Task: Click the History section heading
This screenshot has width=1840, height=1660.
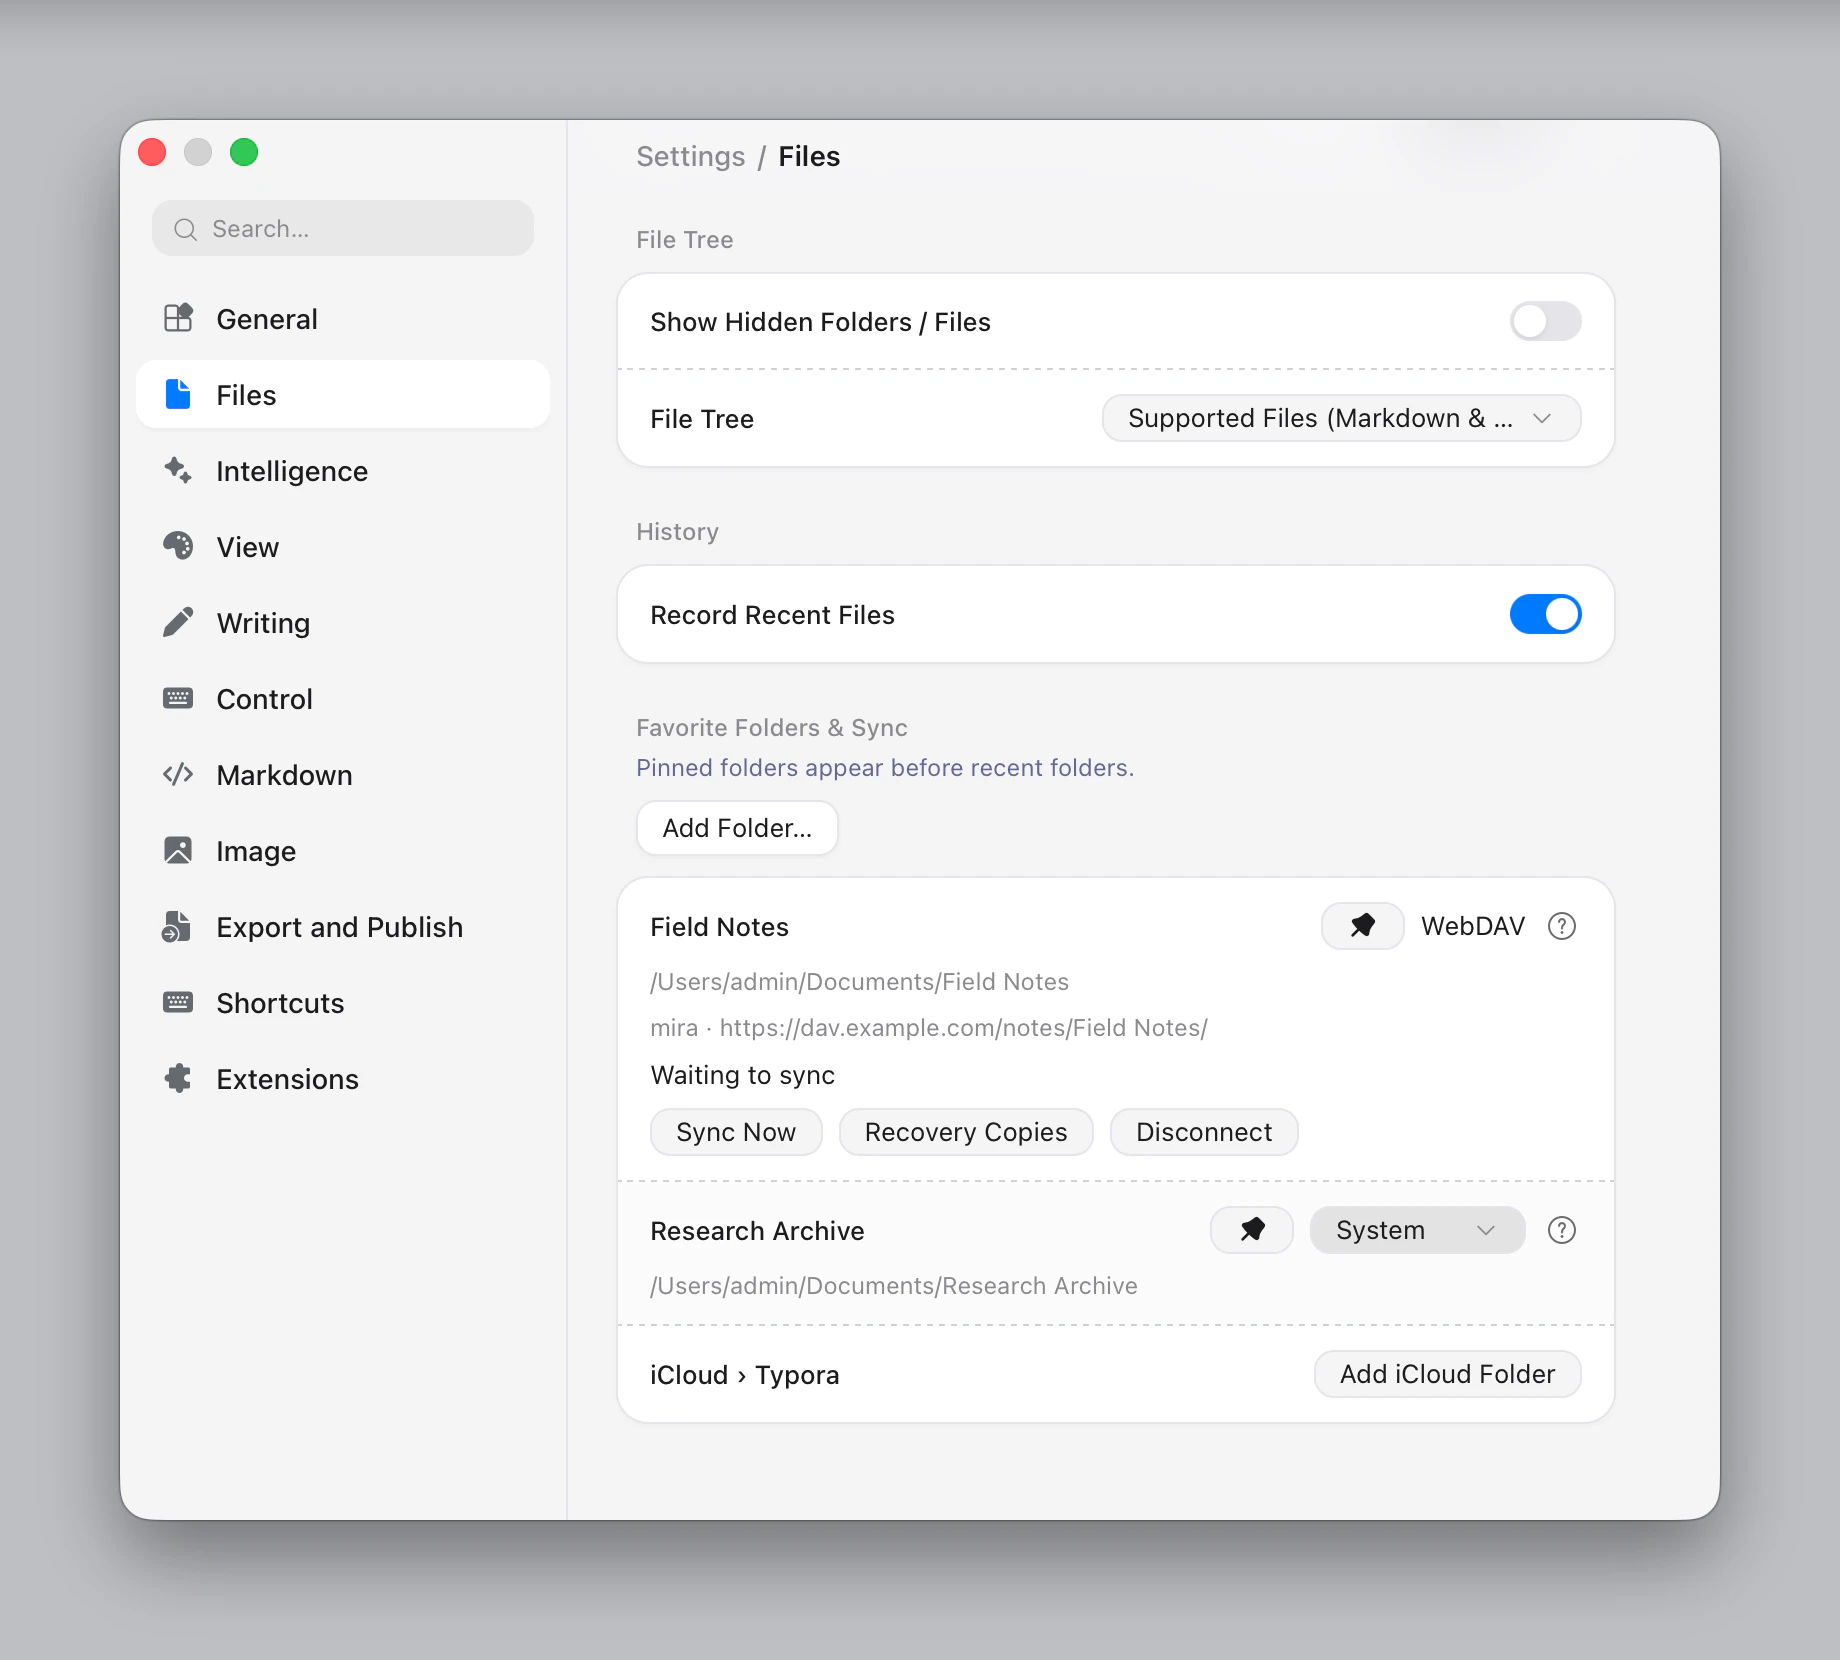Action: [678, 532]
